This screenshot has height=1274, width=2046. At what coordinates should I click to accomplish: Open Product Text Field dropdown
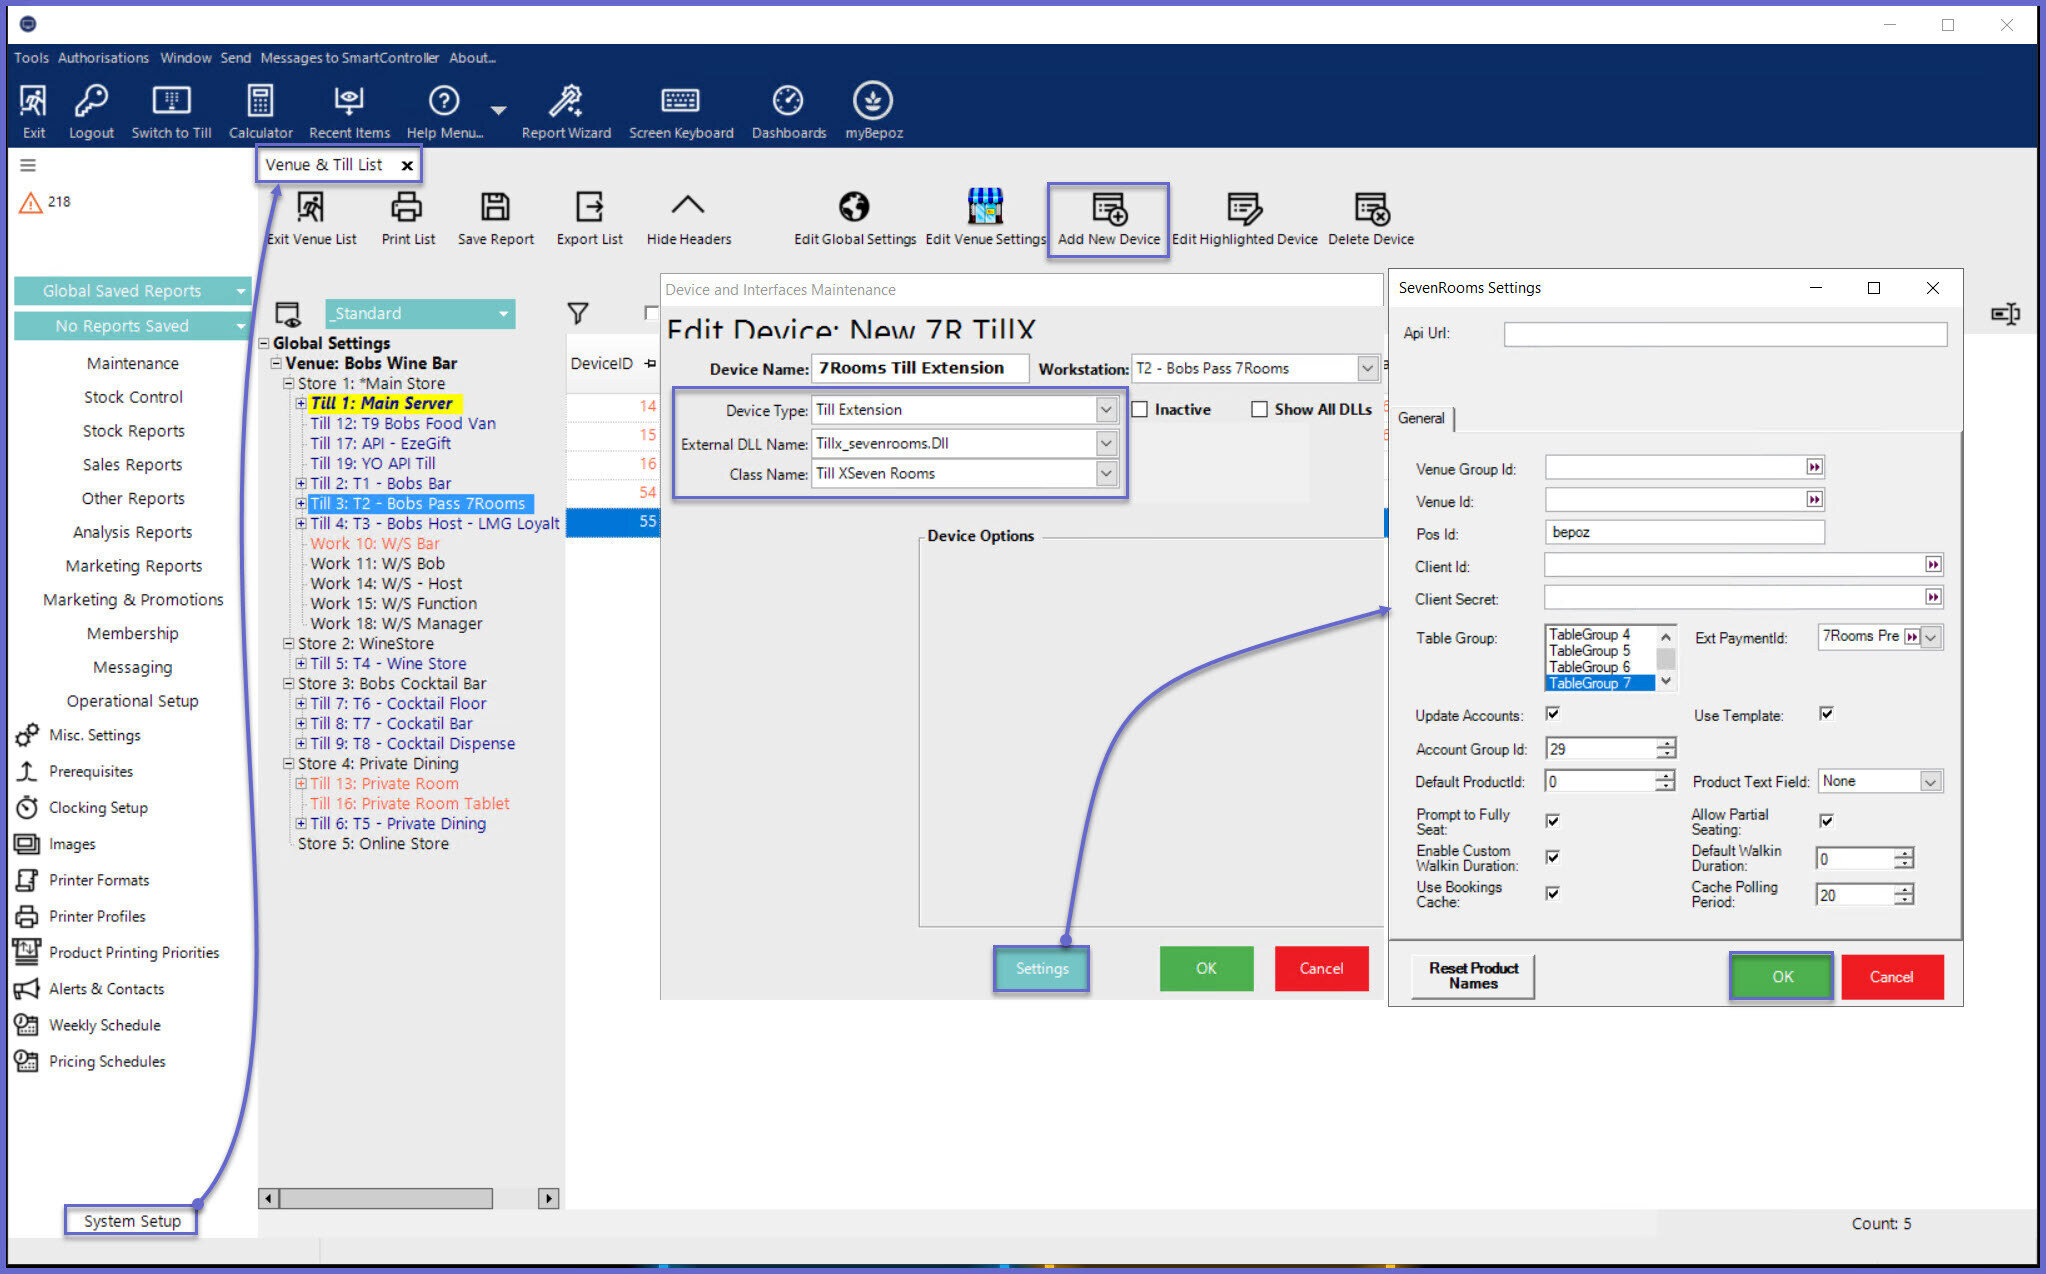(1930, 781)
